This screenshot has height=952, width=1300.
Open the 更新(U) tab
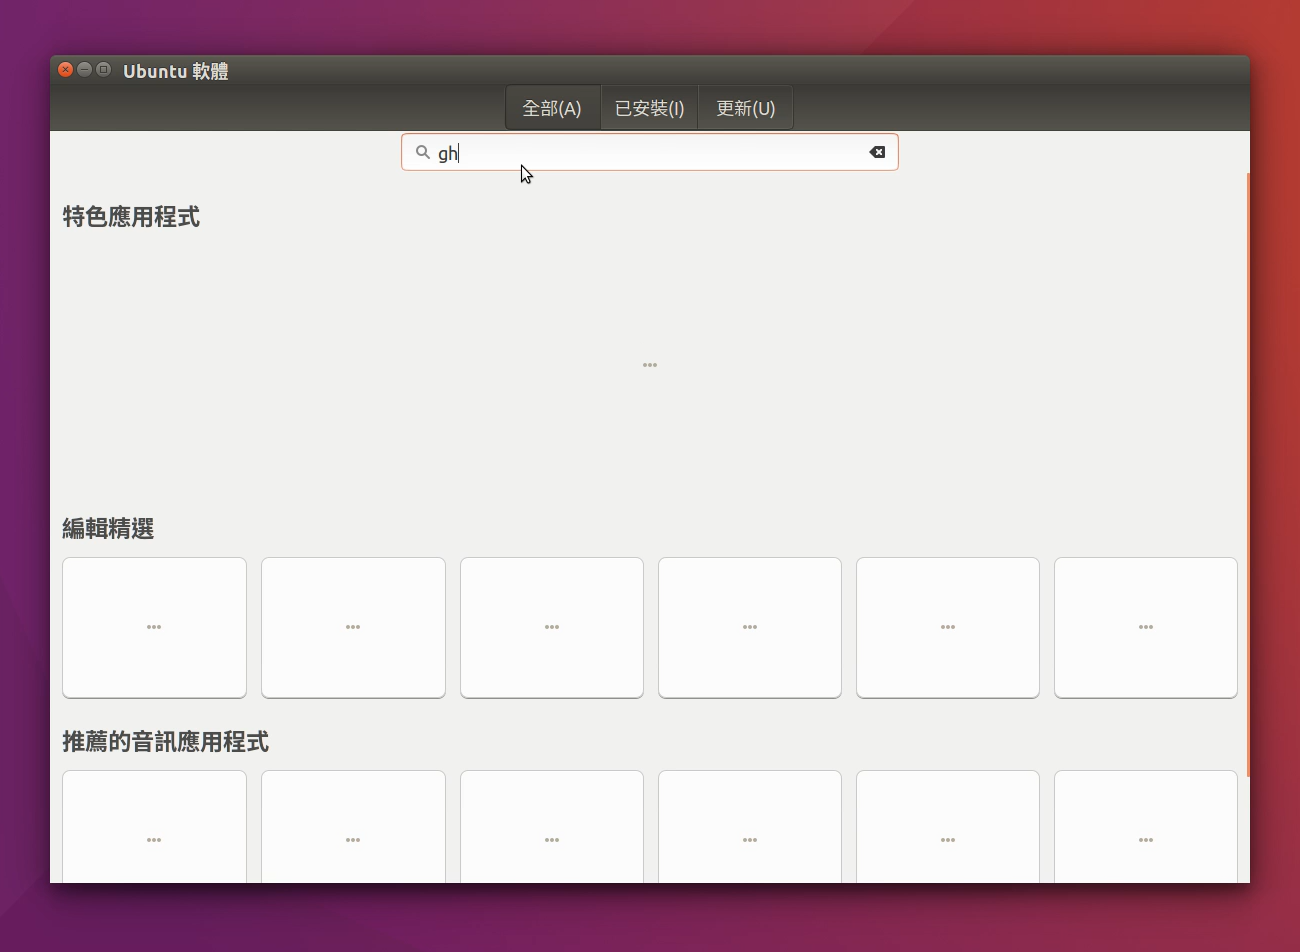[x=745, y=108]
